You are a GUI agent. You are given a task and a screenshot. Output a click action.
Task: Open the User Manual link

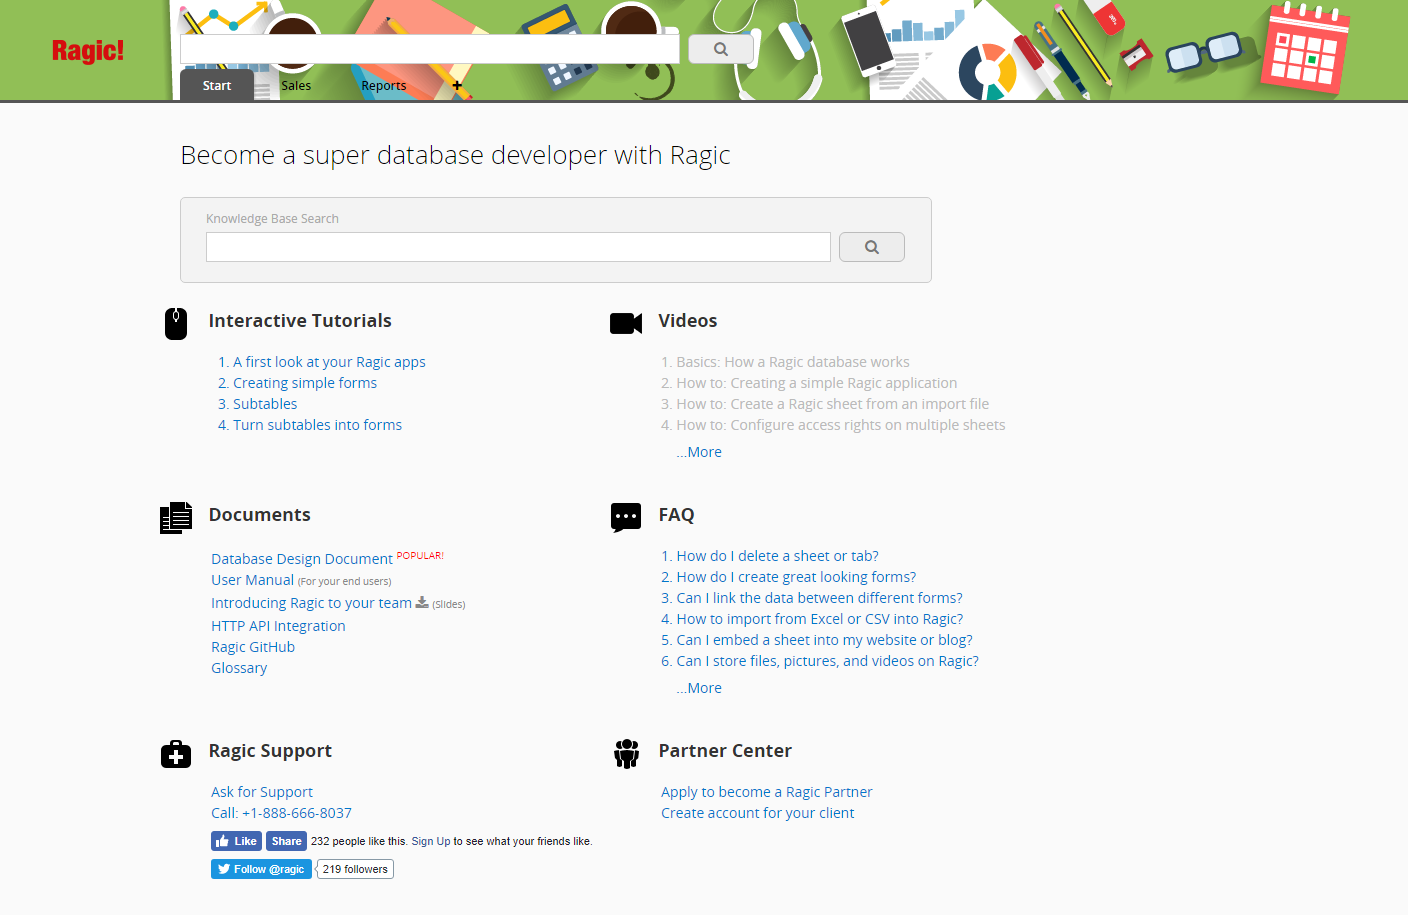pyautogui.click(x=253, y=580)
